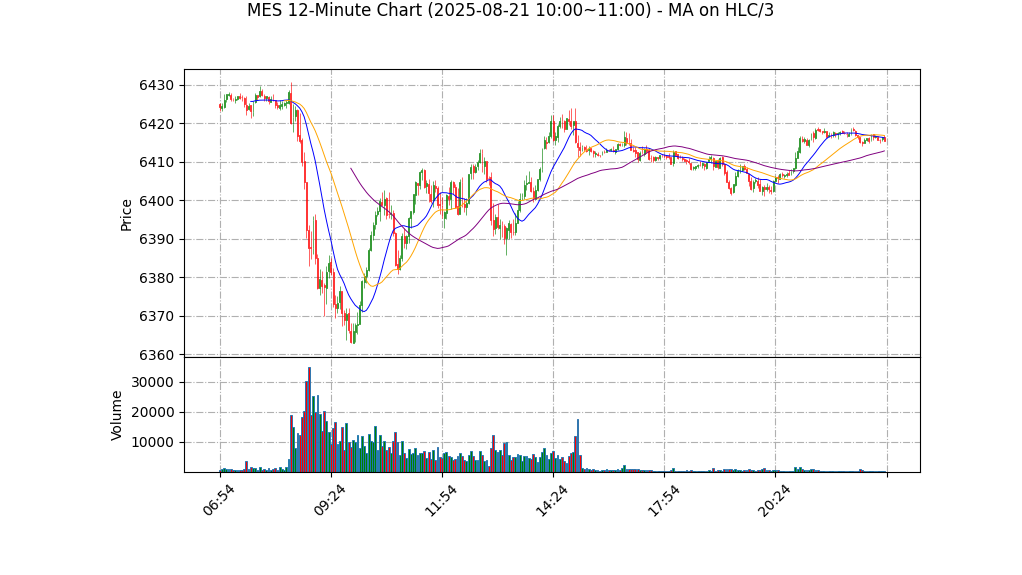Click the 6430 price axis label
The image size is (1022, 575).
(x=156, y=85)
